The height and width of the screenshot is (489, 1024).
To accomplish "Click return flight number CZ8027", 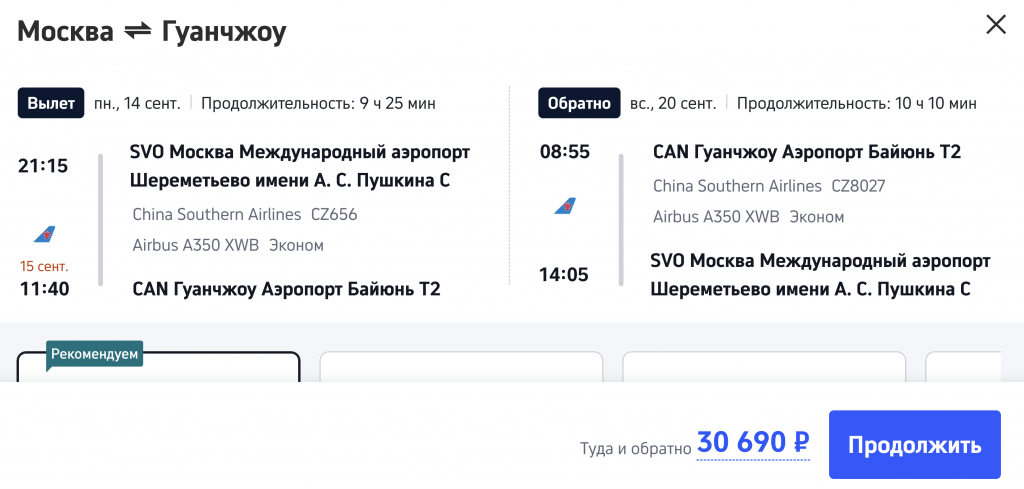I will 858,186.
